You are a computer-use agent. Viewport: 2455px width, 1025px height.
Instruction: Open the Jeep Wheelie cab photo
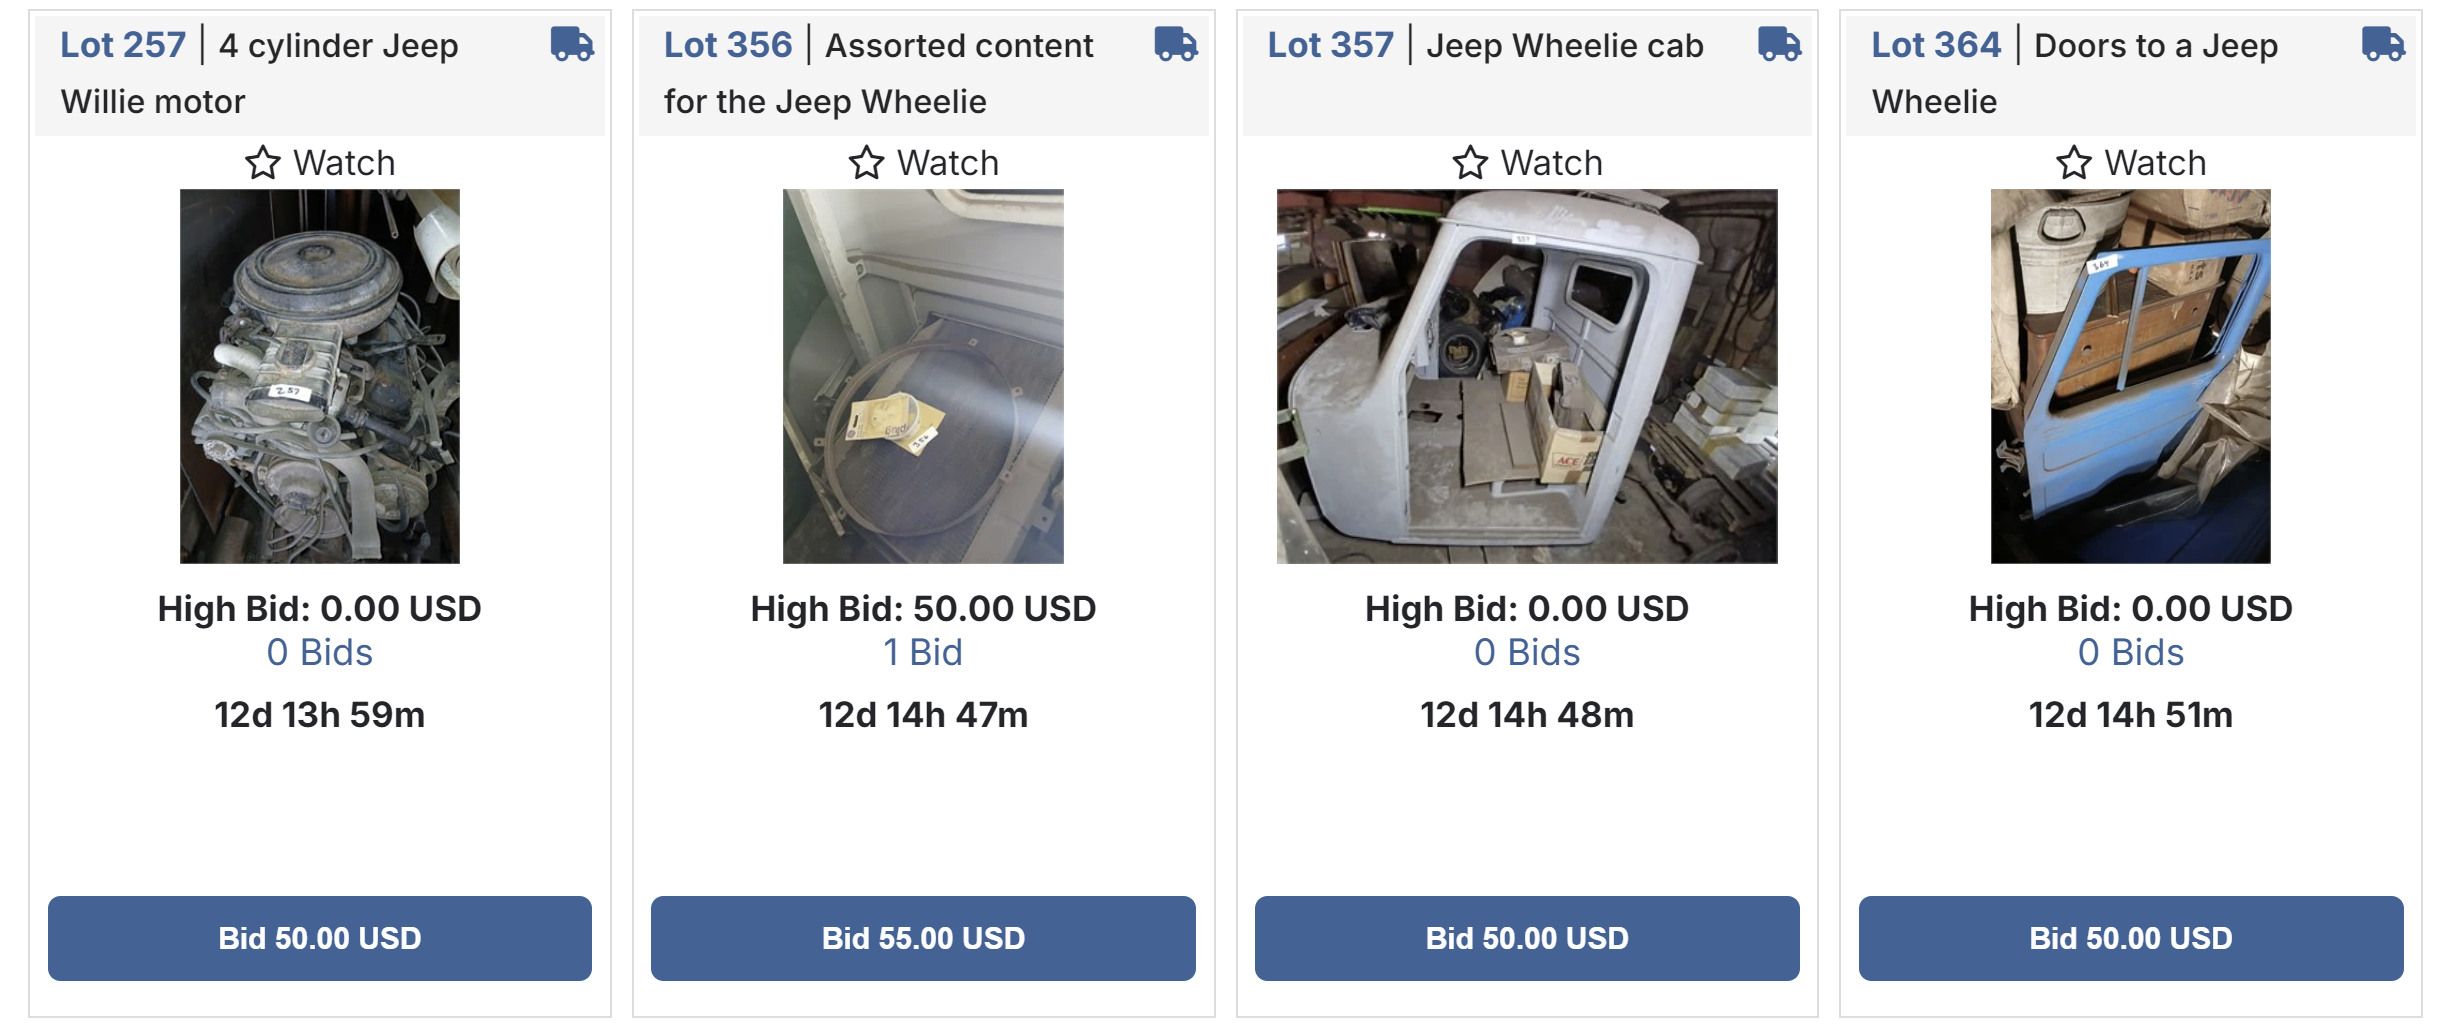(1527, 376)
